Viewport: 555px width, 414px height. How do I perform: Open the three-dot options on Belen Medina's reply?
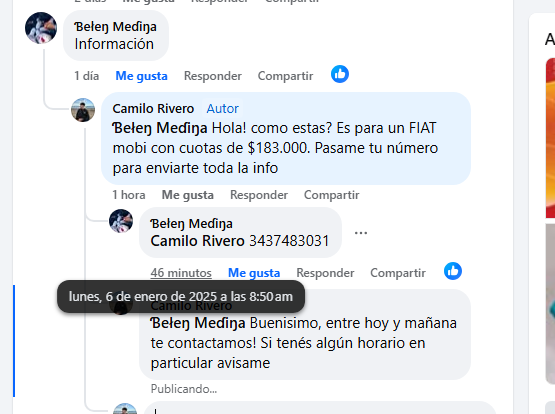click(361, 232)
